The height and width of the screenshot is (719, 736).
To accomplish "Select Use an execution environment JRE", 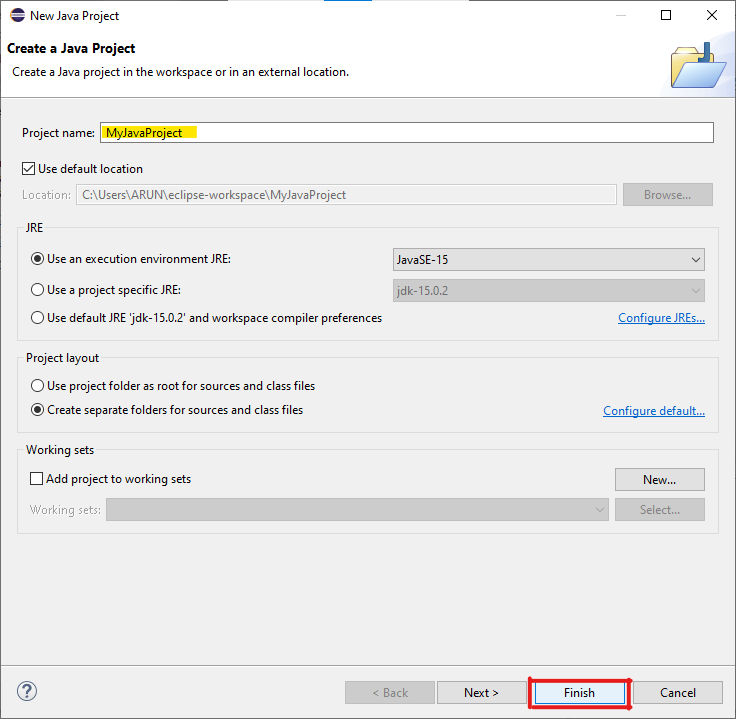I will 38,259.
